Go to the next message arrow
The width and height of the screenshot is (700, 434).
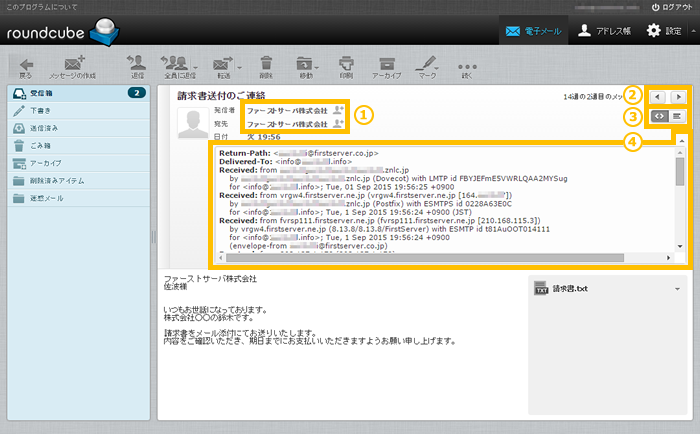(679, 96)
